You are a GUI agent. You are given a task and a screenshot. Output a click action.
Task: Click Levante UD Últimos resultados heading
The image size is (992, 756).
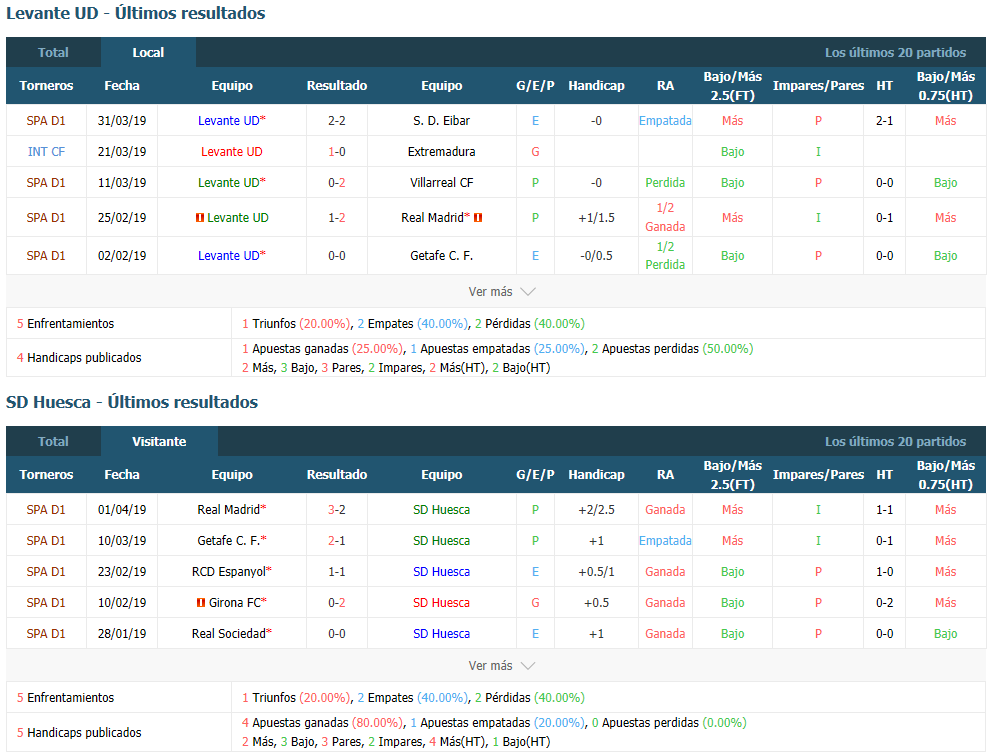coord(135,13)
